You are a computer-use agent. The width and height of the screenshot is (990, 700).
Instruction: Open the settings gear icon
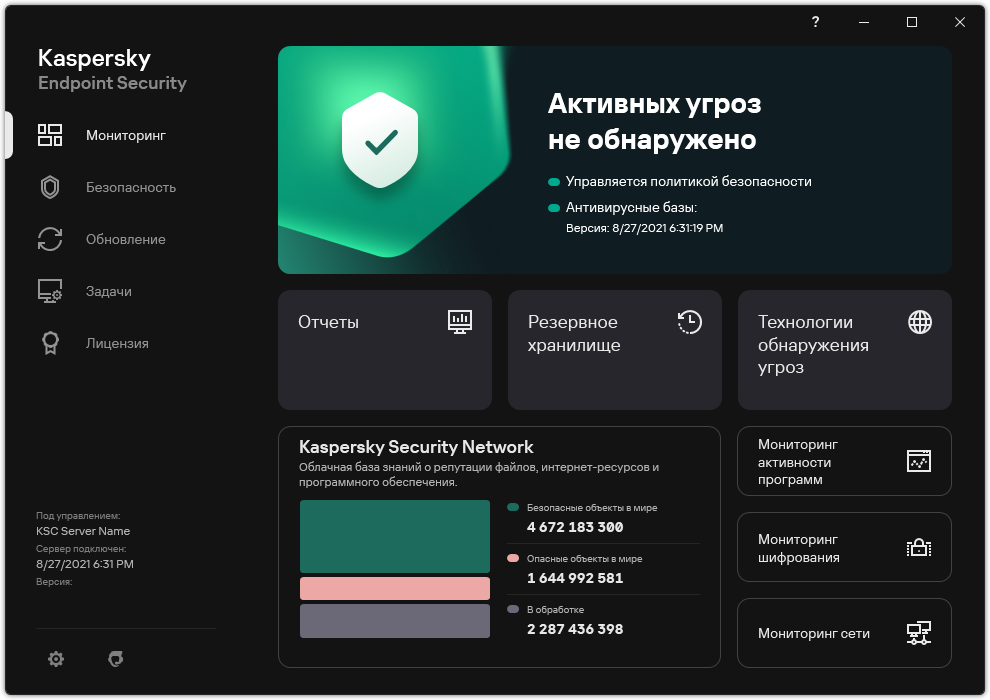pos(56,659)
